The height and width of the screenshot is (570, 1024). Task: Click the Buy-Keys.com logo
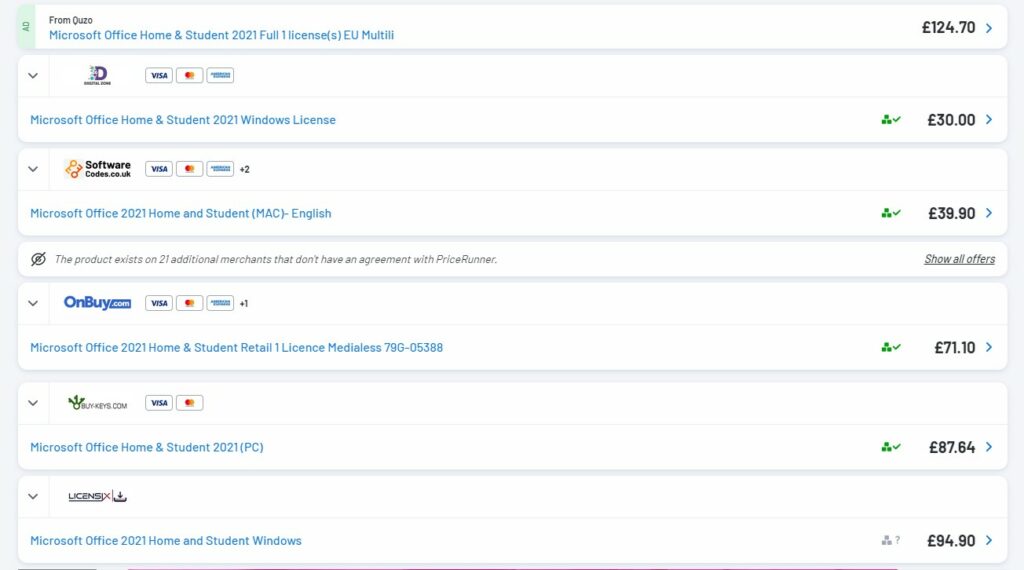click(x=97, y=403)
